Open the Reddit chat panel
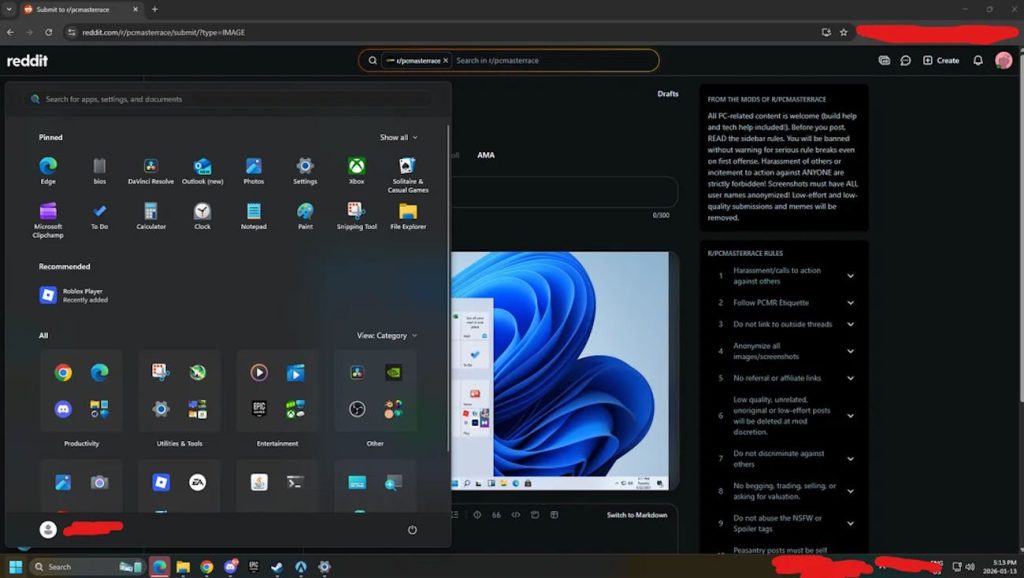 [905, 60]
